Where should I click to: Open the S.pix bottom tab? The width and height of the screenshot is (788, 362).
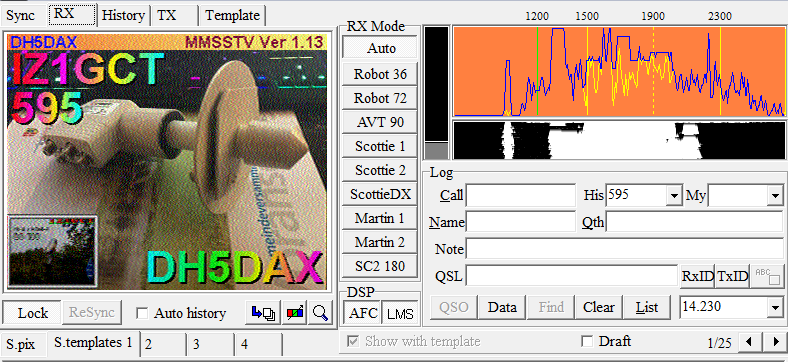21,344
